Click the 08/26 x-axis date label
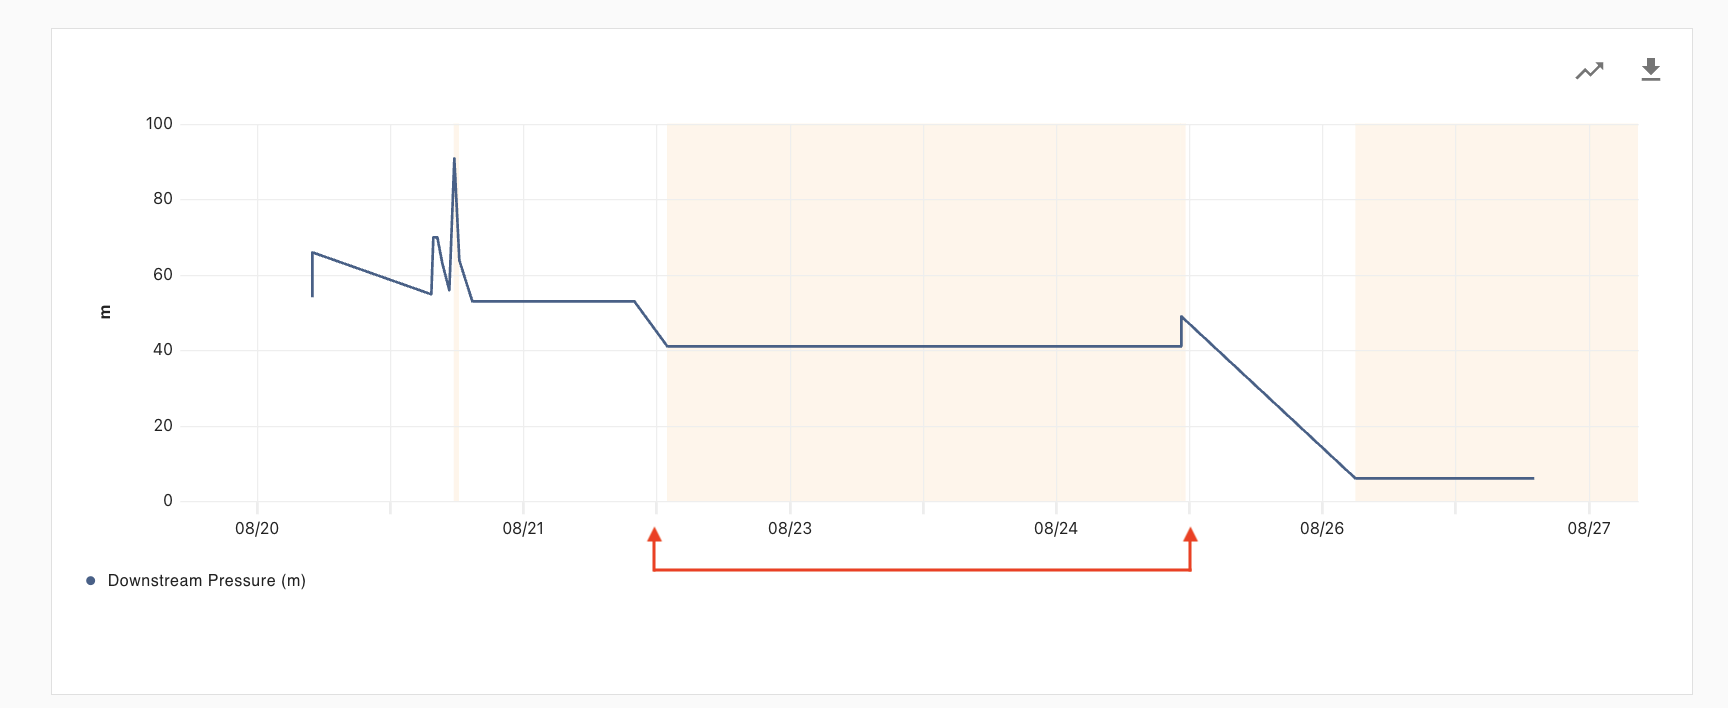This screenshot has width=1728, height=708. pyautogui.click(x=1322, y=529)
